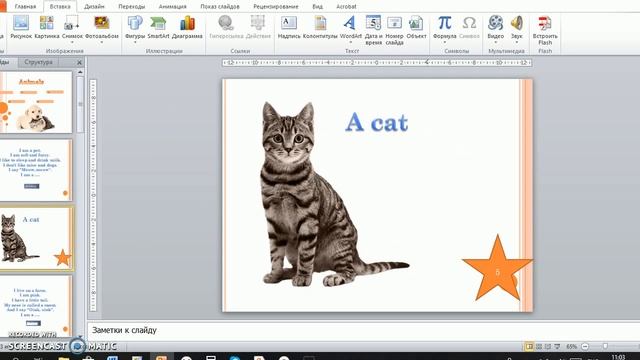640x360 pixels.
Task: Switch to Slide Sorter view in status bar
Action: (539, 347)
